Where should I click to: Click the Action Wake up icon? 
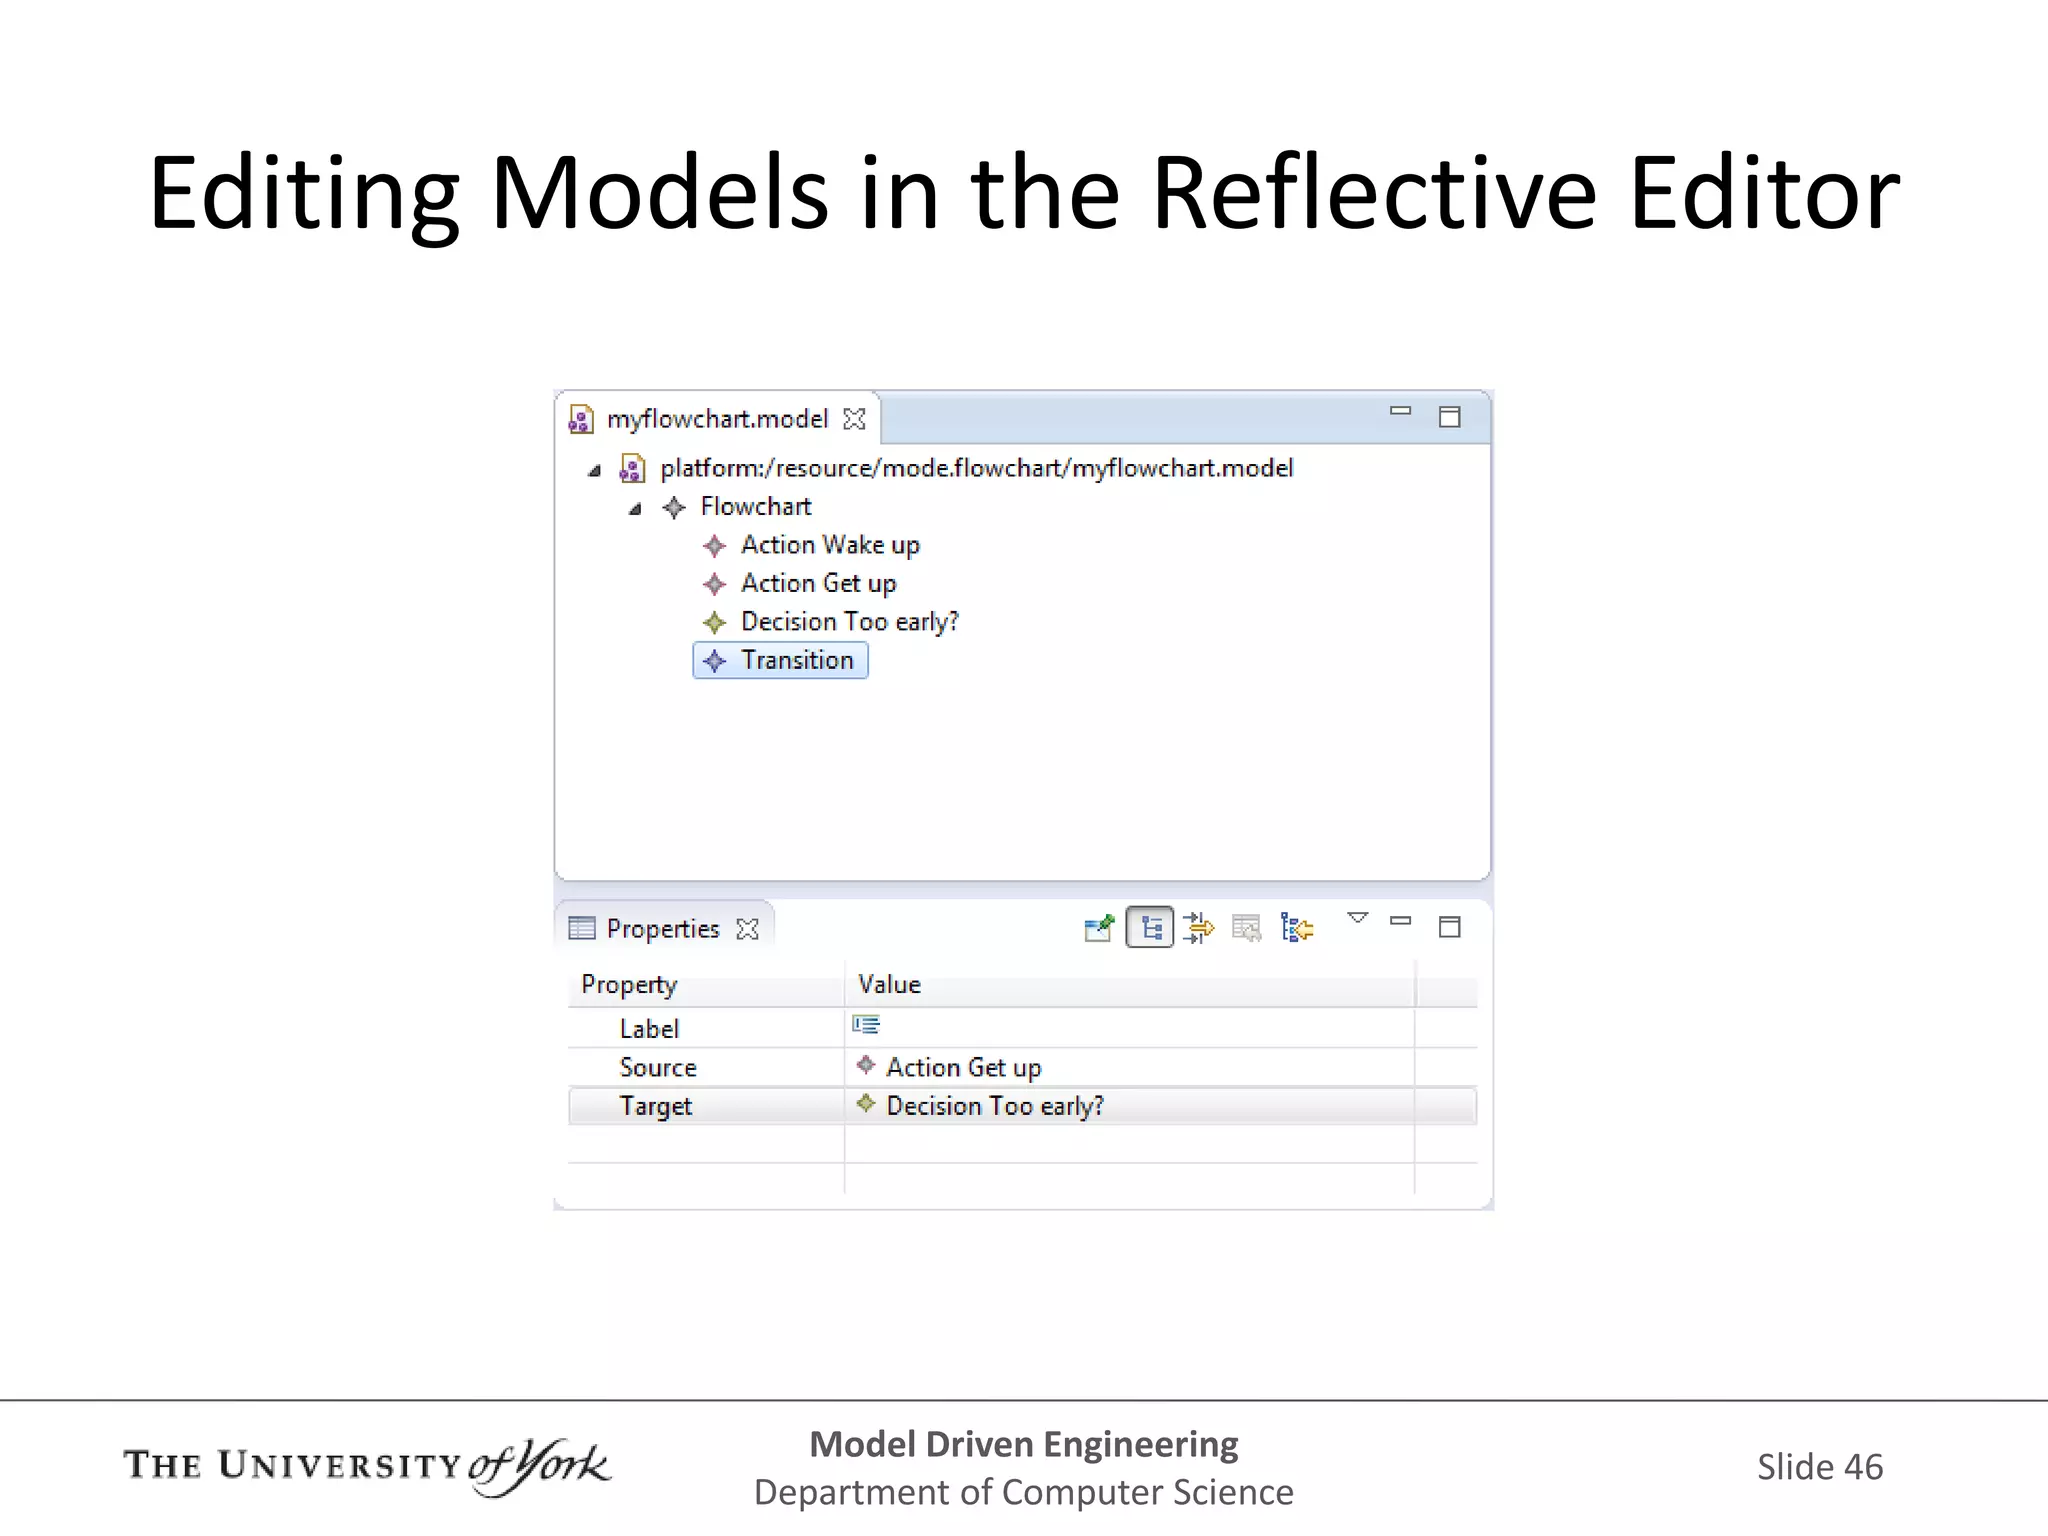click(x=714, y=546)
